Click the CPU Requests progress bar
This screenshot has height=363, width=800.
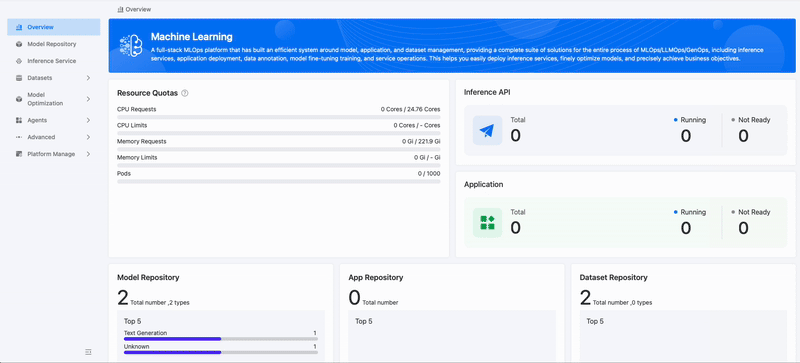point(279,117)
